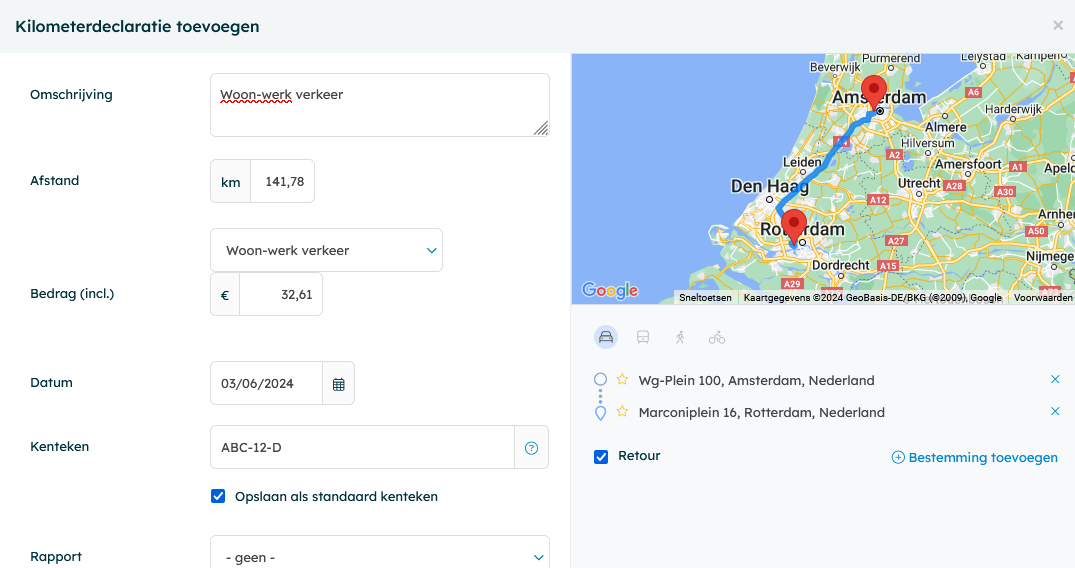This screenshot has height=568, width=1075.
Task: Remove the Marconiplein 16 Rotterdam address
Action: point(1055,412)
